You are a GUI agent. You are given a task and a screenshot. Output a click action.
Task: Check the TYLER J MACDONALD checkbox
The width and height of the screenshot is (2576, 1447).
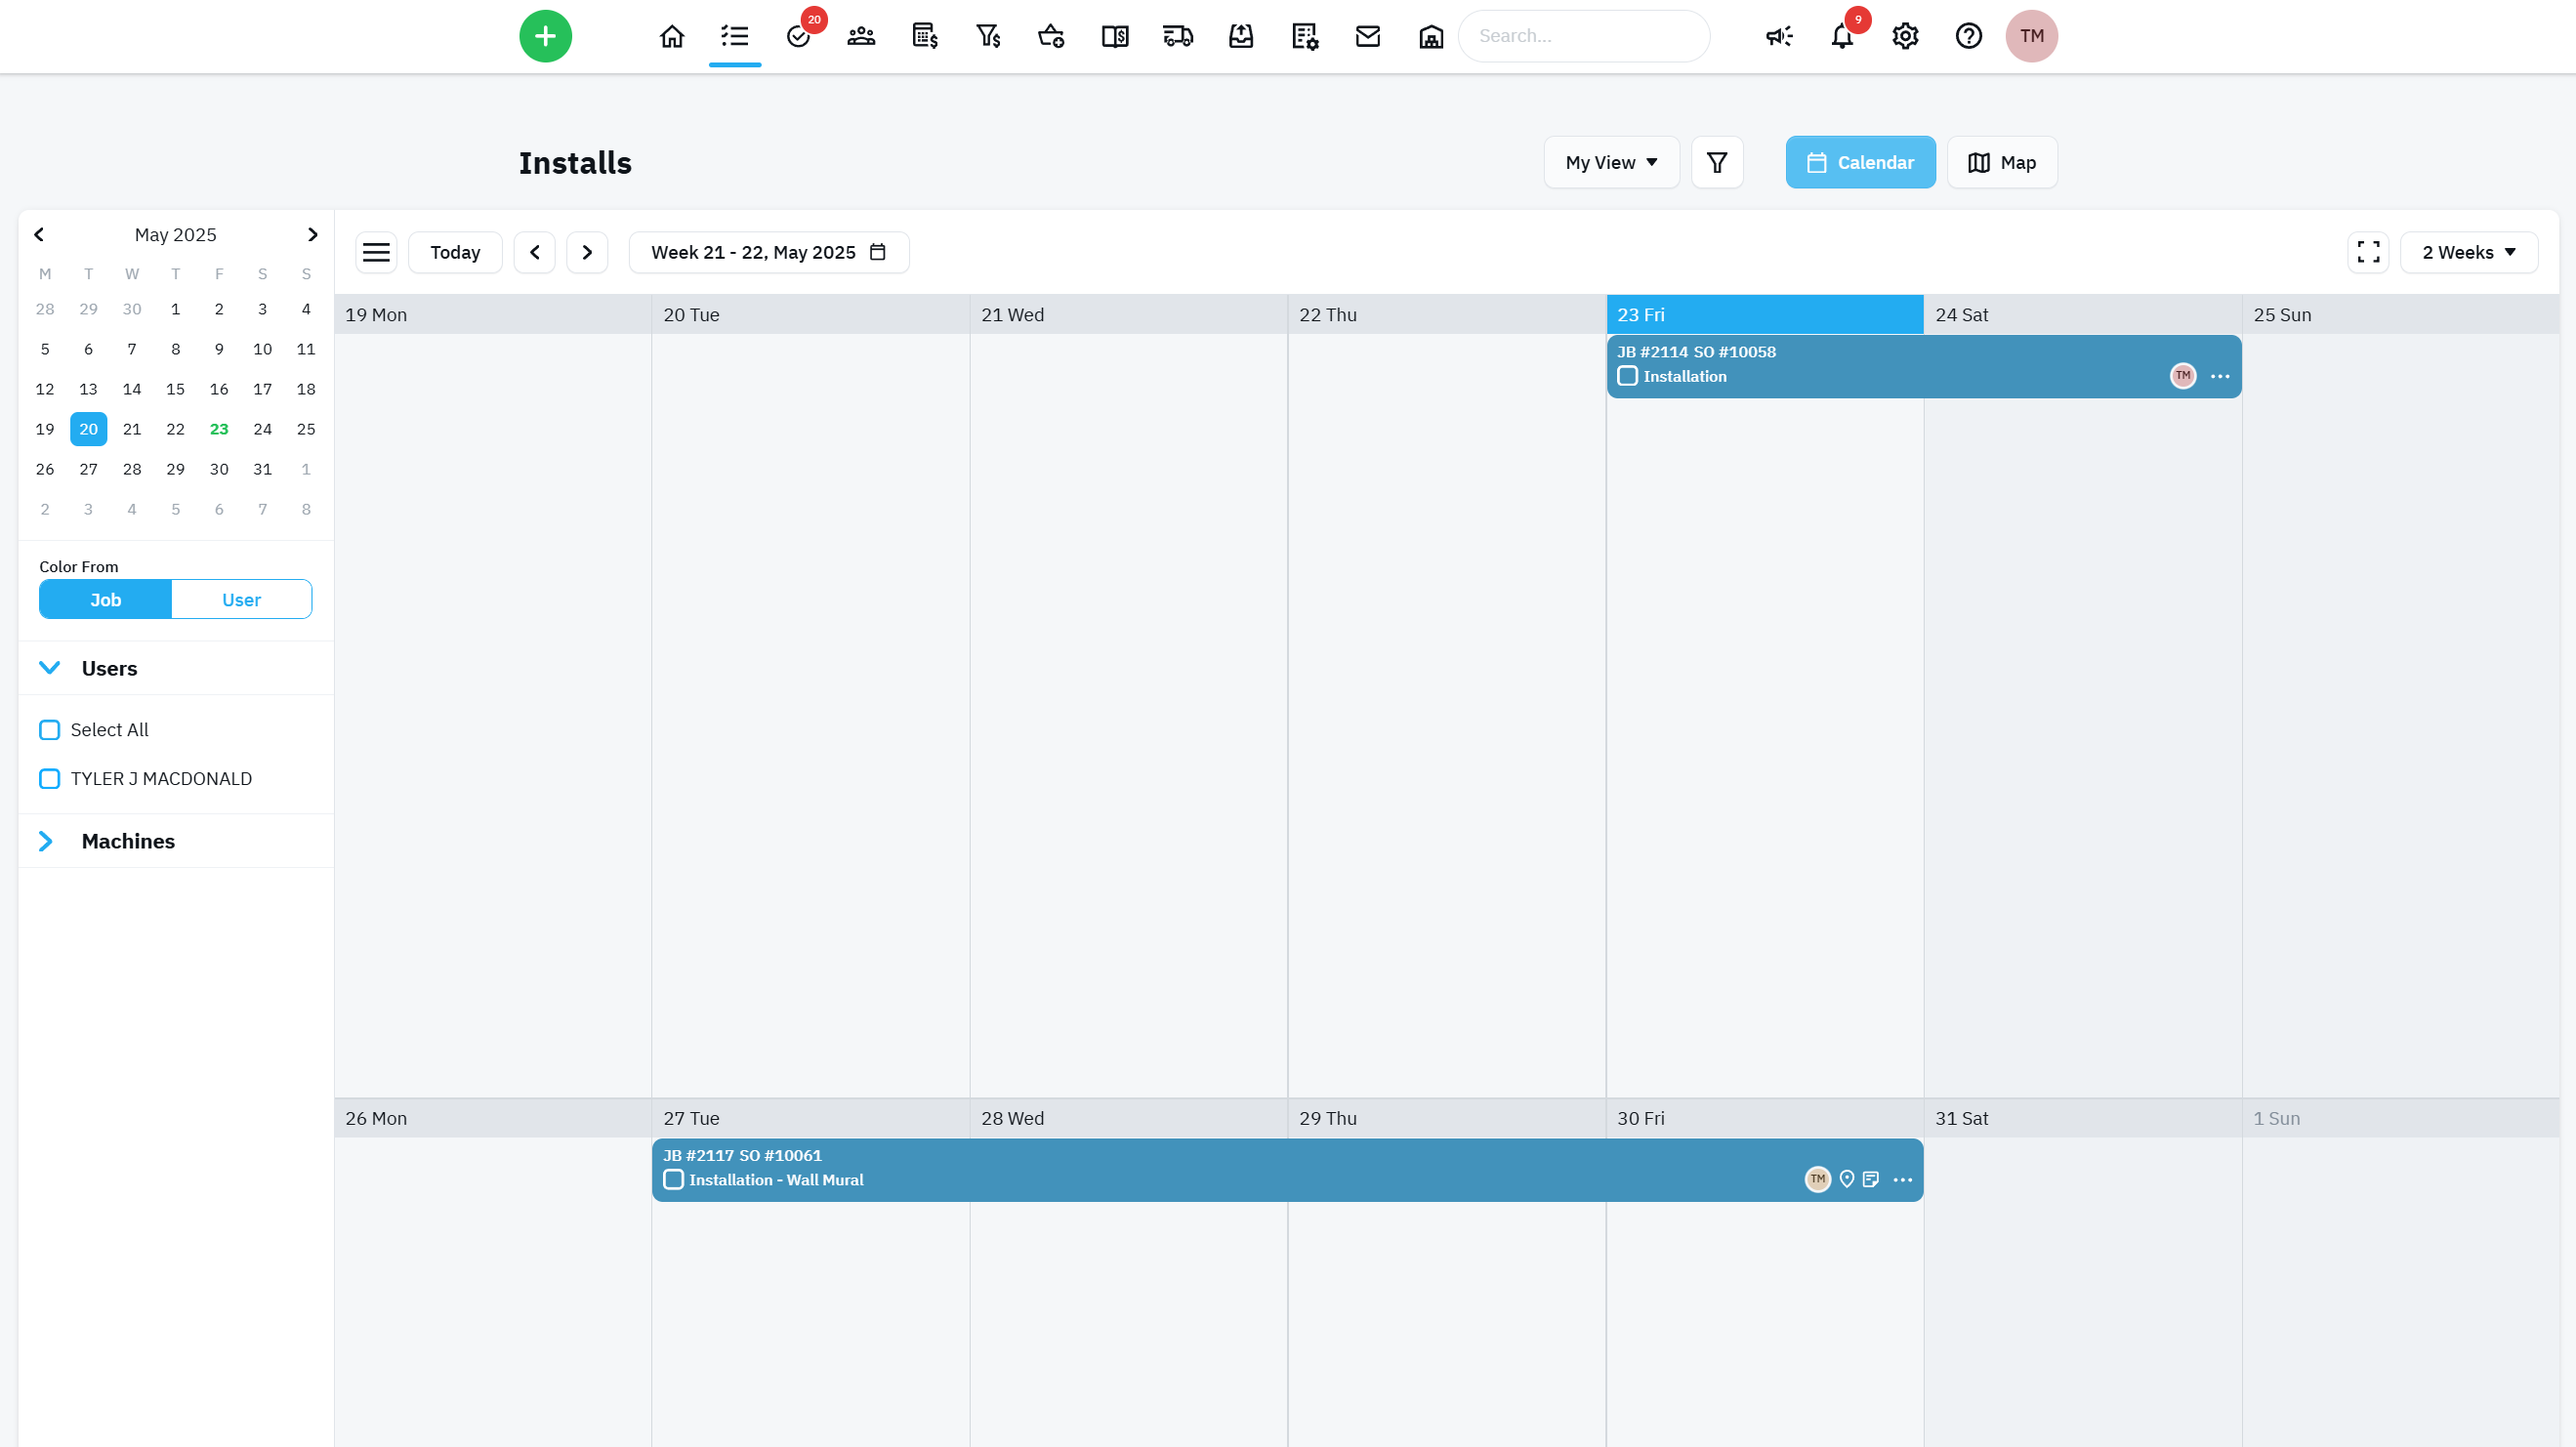click(49, 779)
